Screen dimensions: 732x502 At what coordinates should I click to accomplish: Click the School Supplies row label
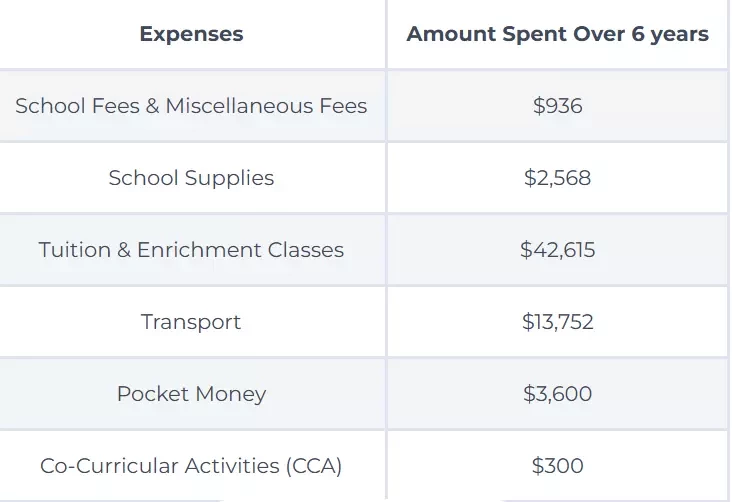[191, 178]
